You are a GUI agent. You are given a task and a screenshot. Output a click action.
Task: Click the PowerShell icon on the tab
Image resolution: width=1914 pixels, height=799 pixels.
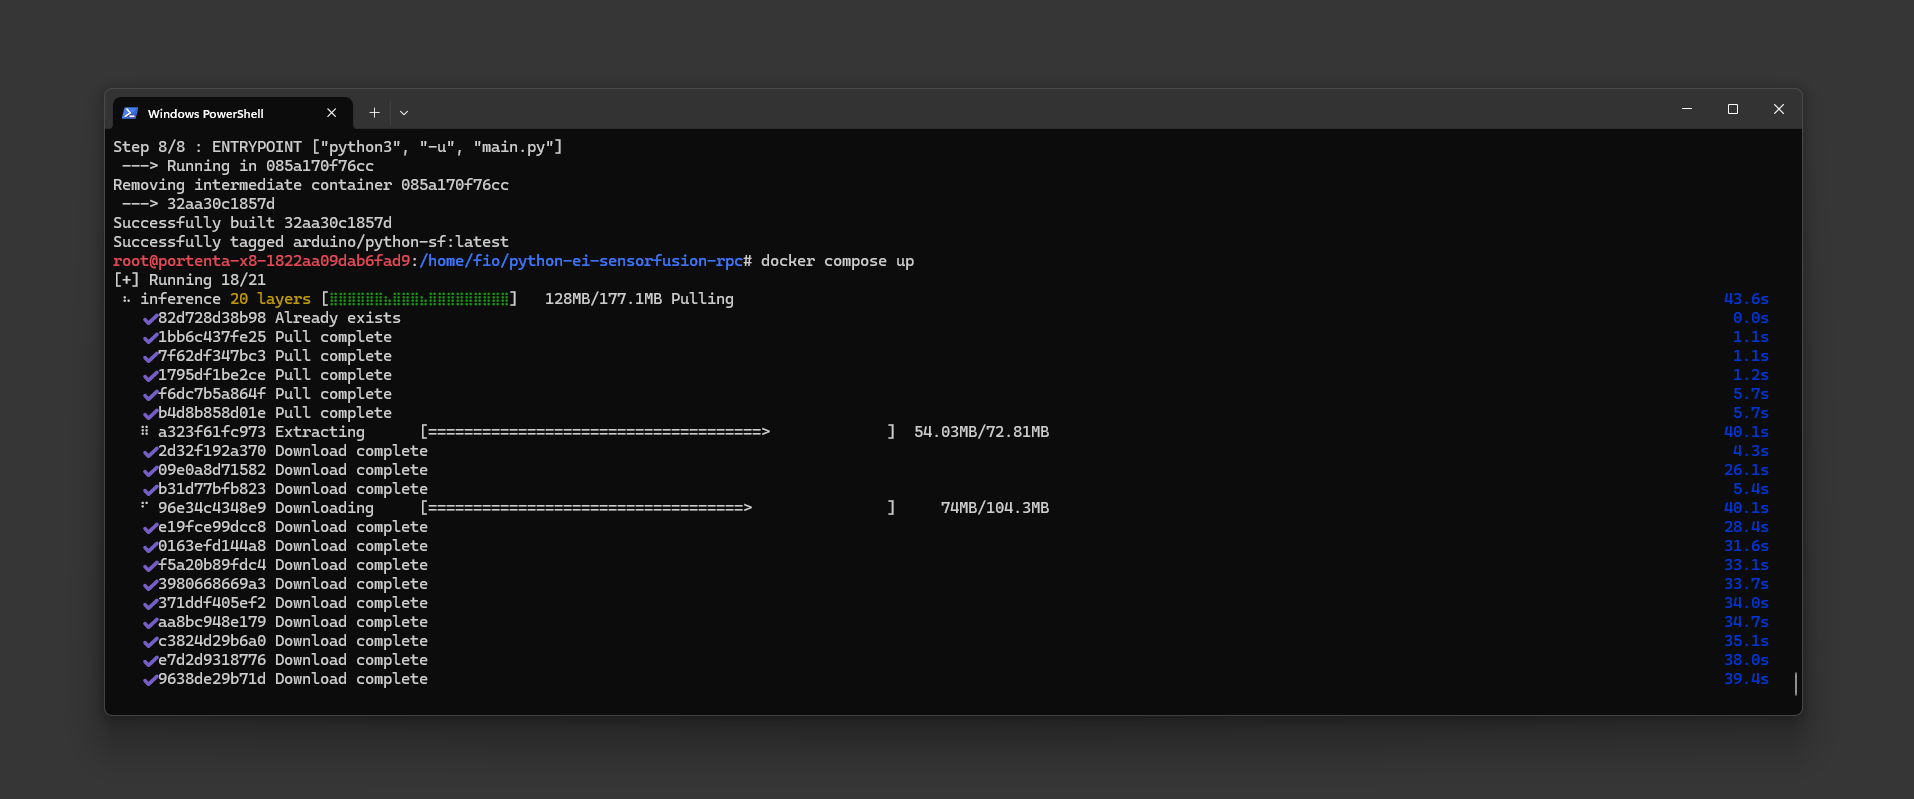[x=130, y=113]
